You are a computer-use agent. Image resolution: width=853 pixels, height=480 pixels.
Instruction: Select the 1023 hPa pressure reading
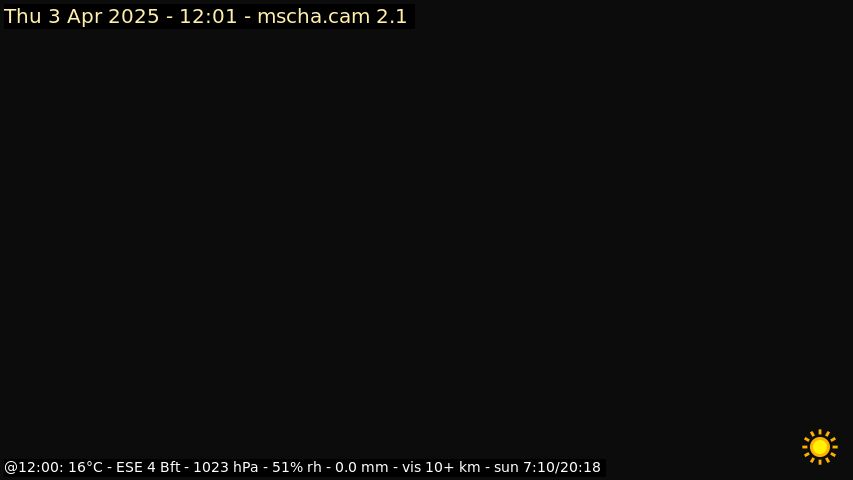[226, 467]
